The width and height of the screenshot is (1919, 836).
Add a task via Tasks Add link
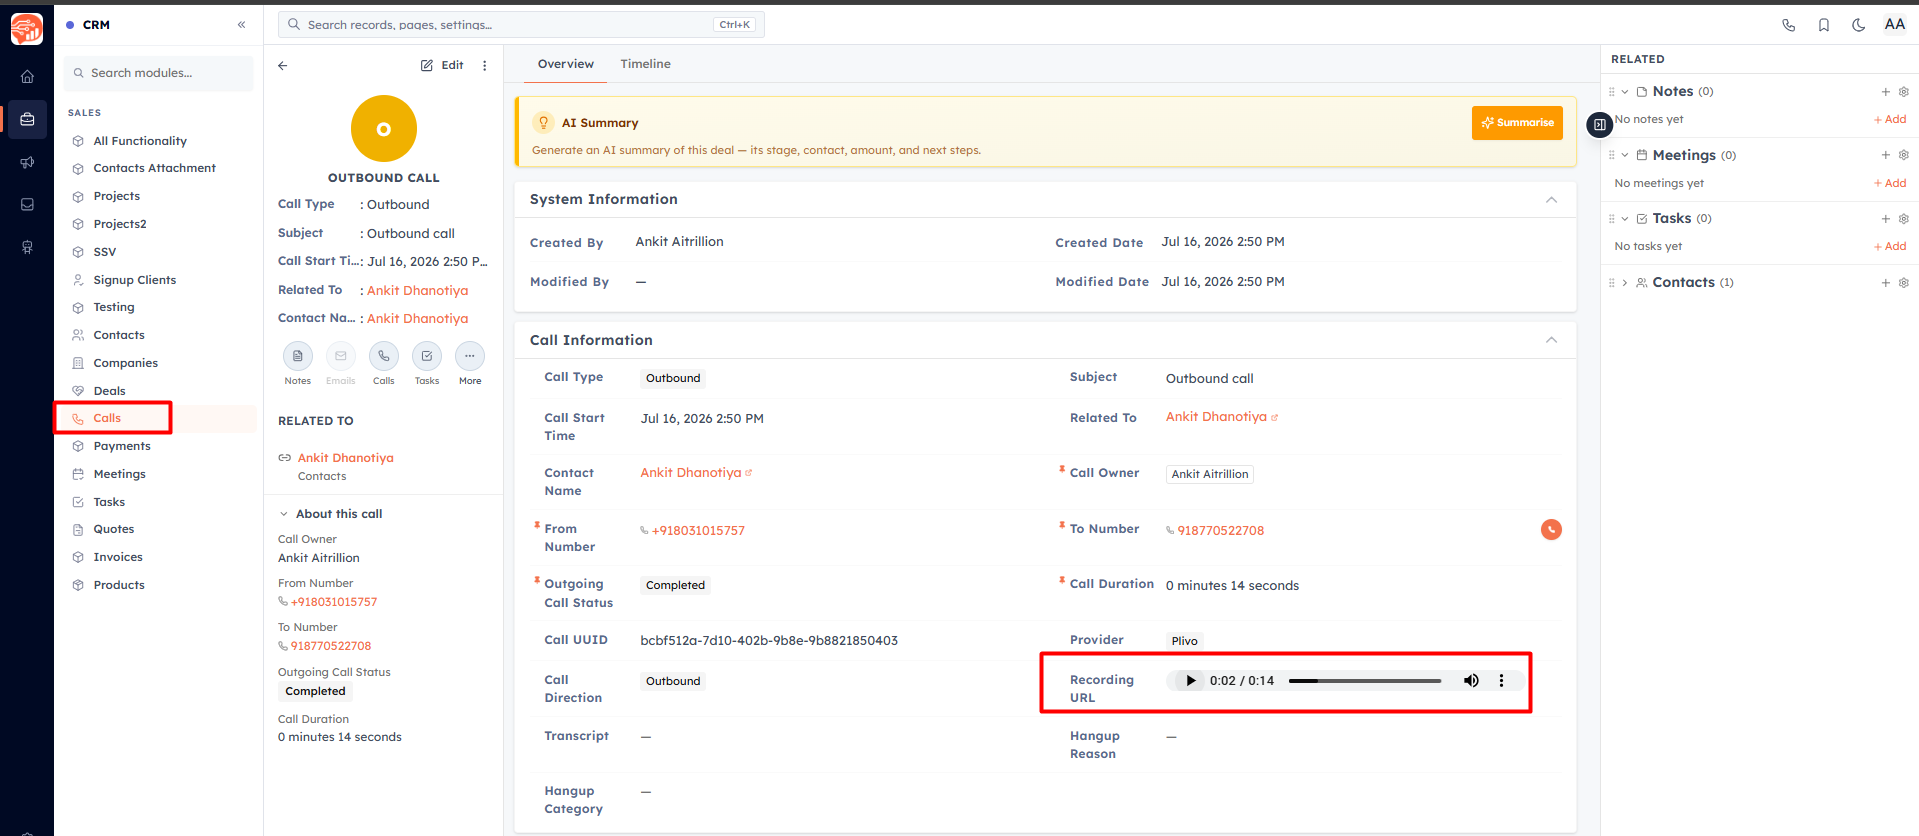pyautogui.click(x=1890, y=246)
